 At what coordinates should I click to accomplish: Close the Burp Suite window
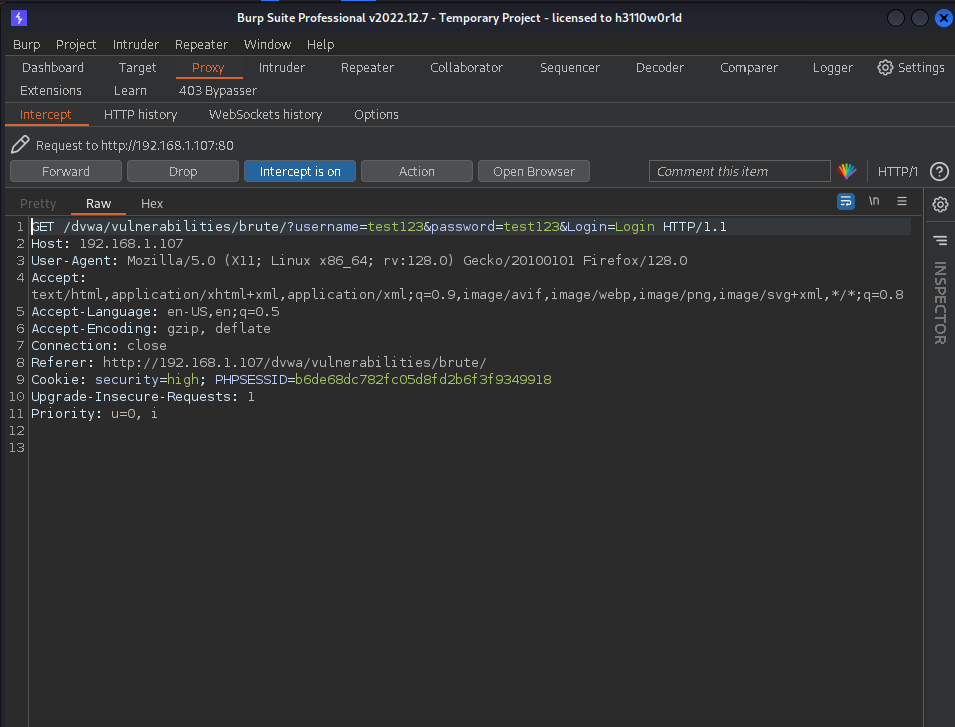point(943,18)
